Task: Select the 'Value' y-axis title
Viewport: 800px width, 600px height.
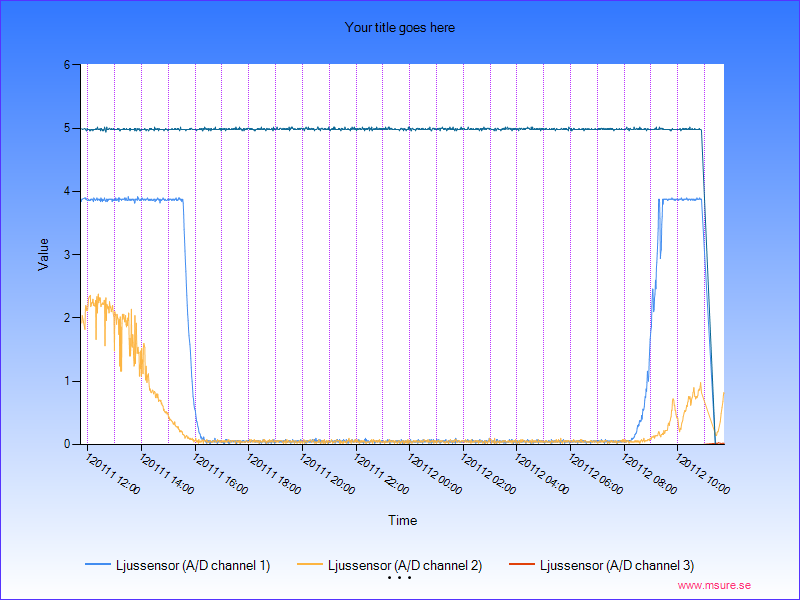Action: coord(43,254)
